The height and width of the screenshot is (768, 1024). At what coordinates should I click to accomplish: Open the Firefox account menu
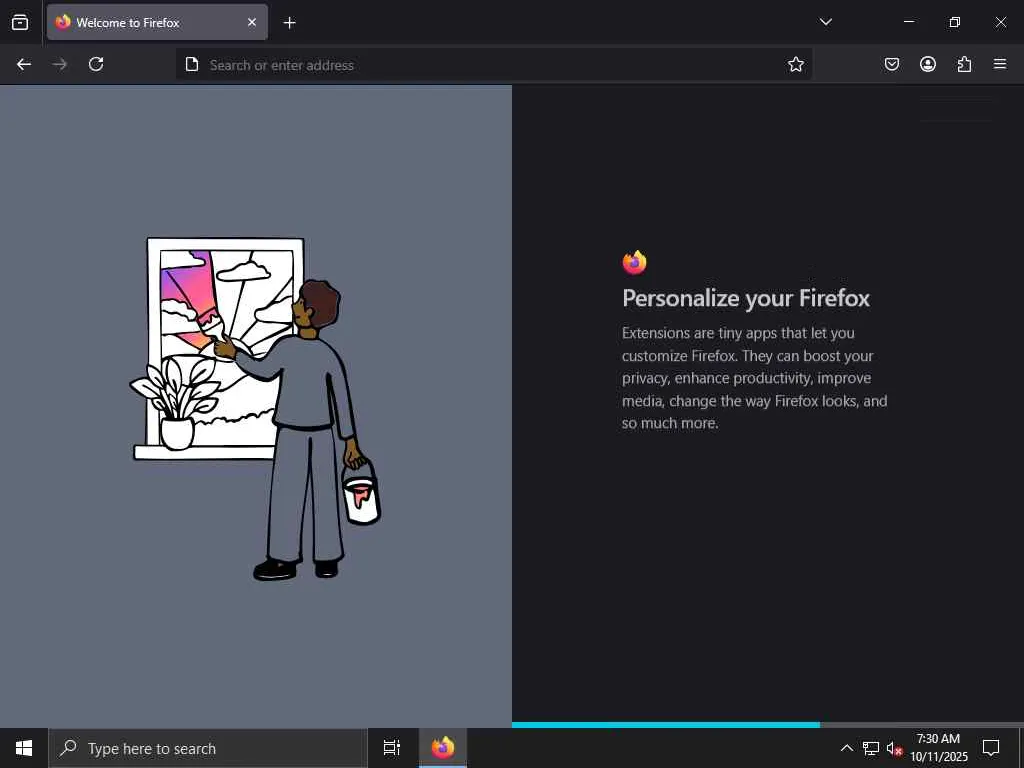pyautogui.click(x=927, y=64)
